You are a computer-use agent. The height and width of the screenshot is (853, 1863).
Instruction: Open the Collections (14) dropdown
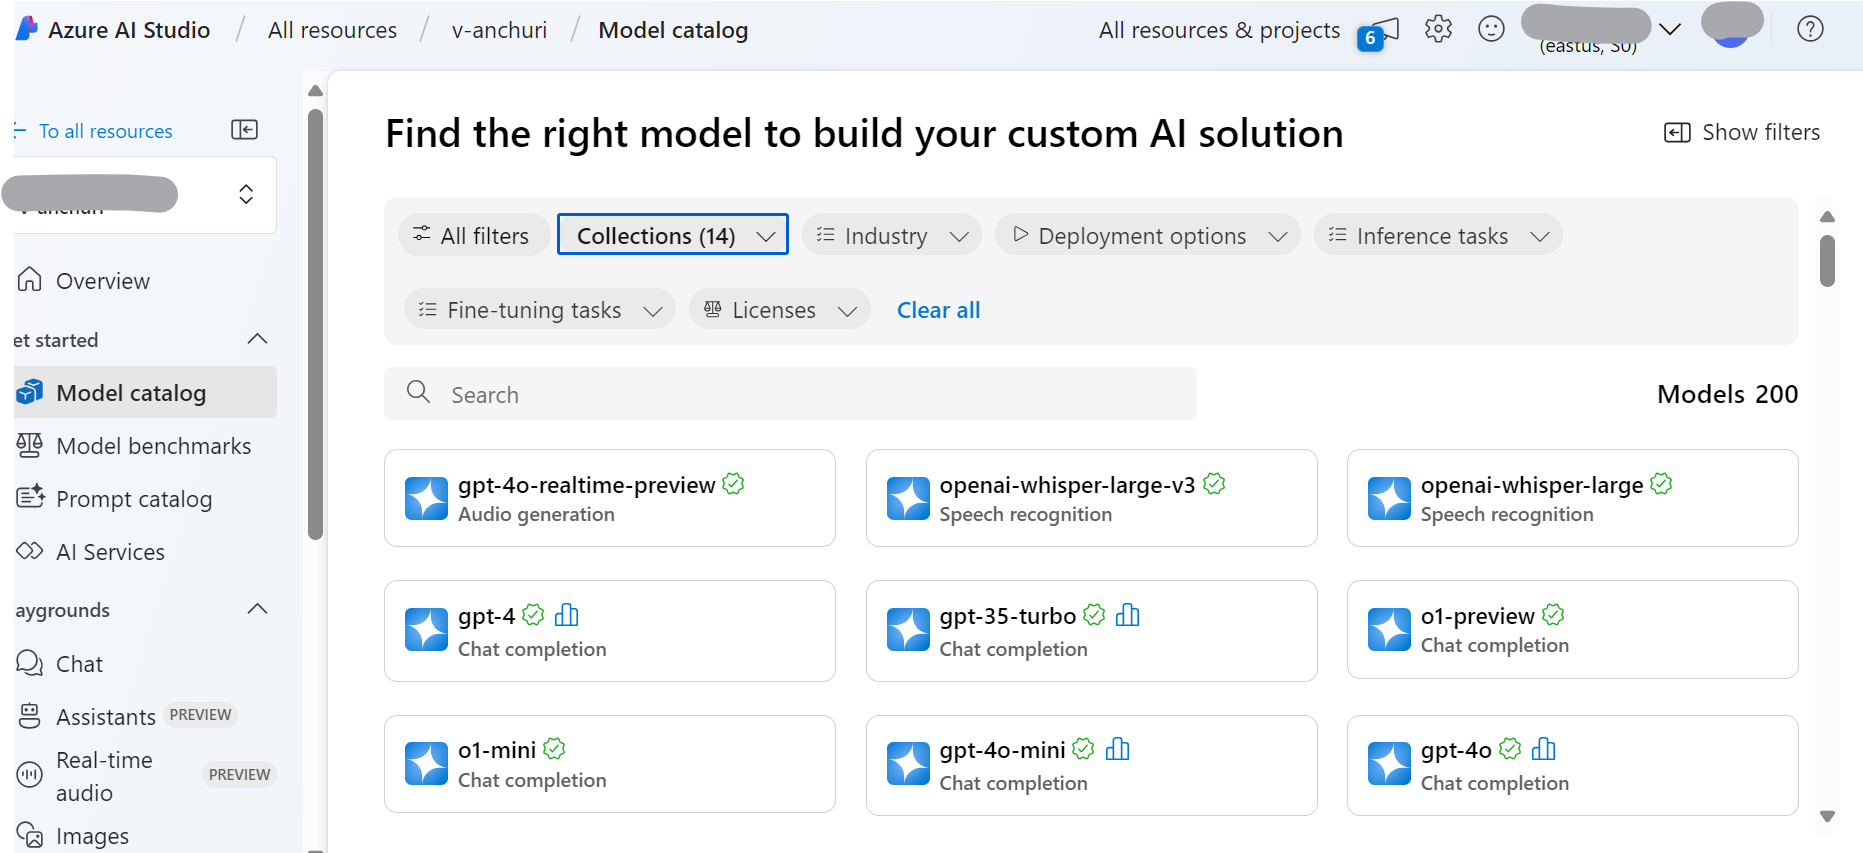pyautogui.click(x=673, y=235)
